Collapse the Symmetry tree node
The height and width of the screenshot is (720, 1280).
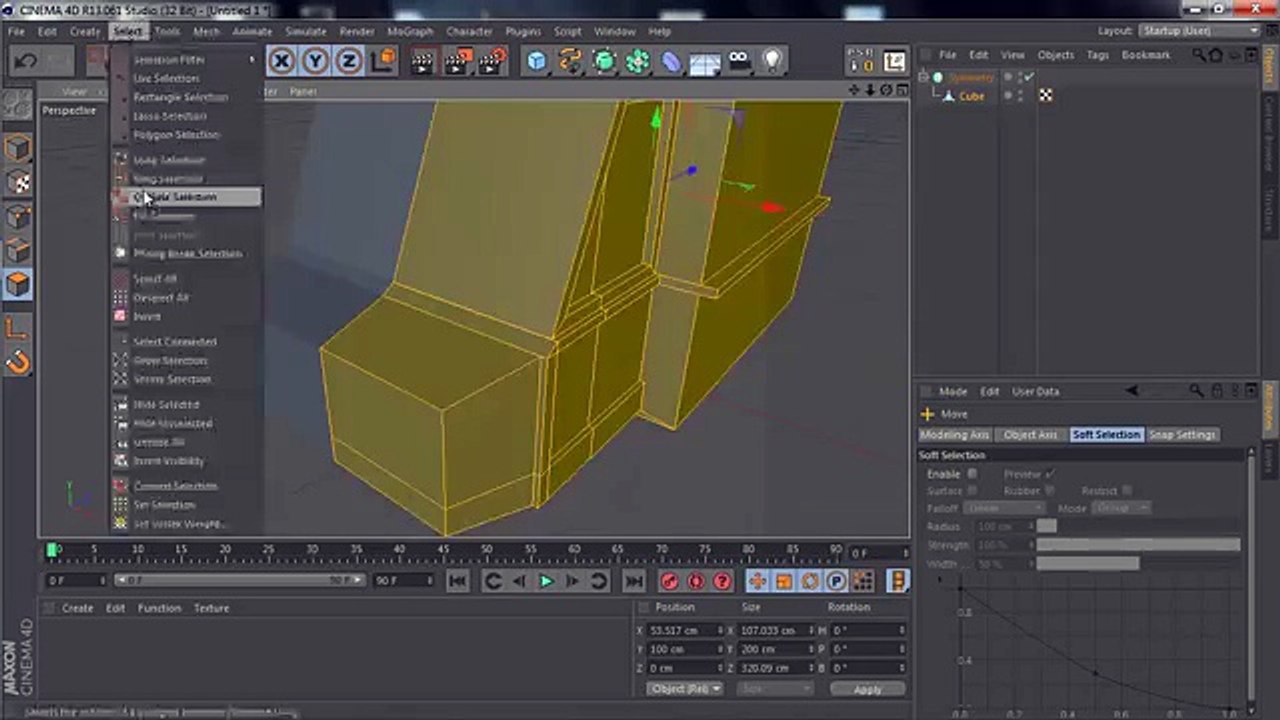(924, 77)
